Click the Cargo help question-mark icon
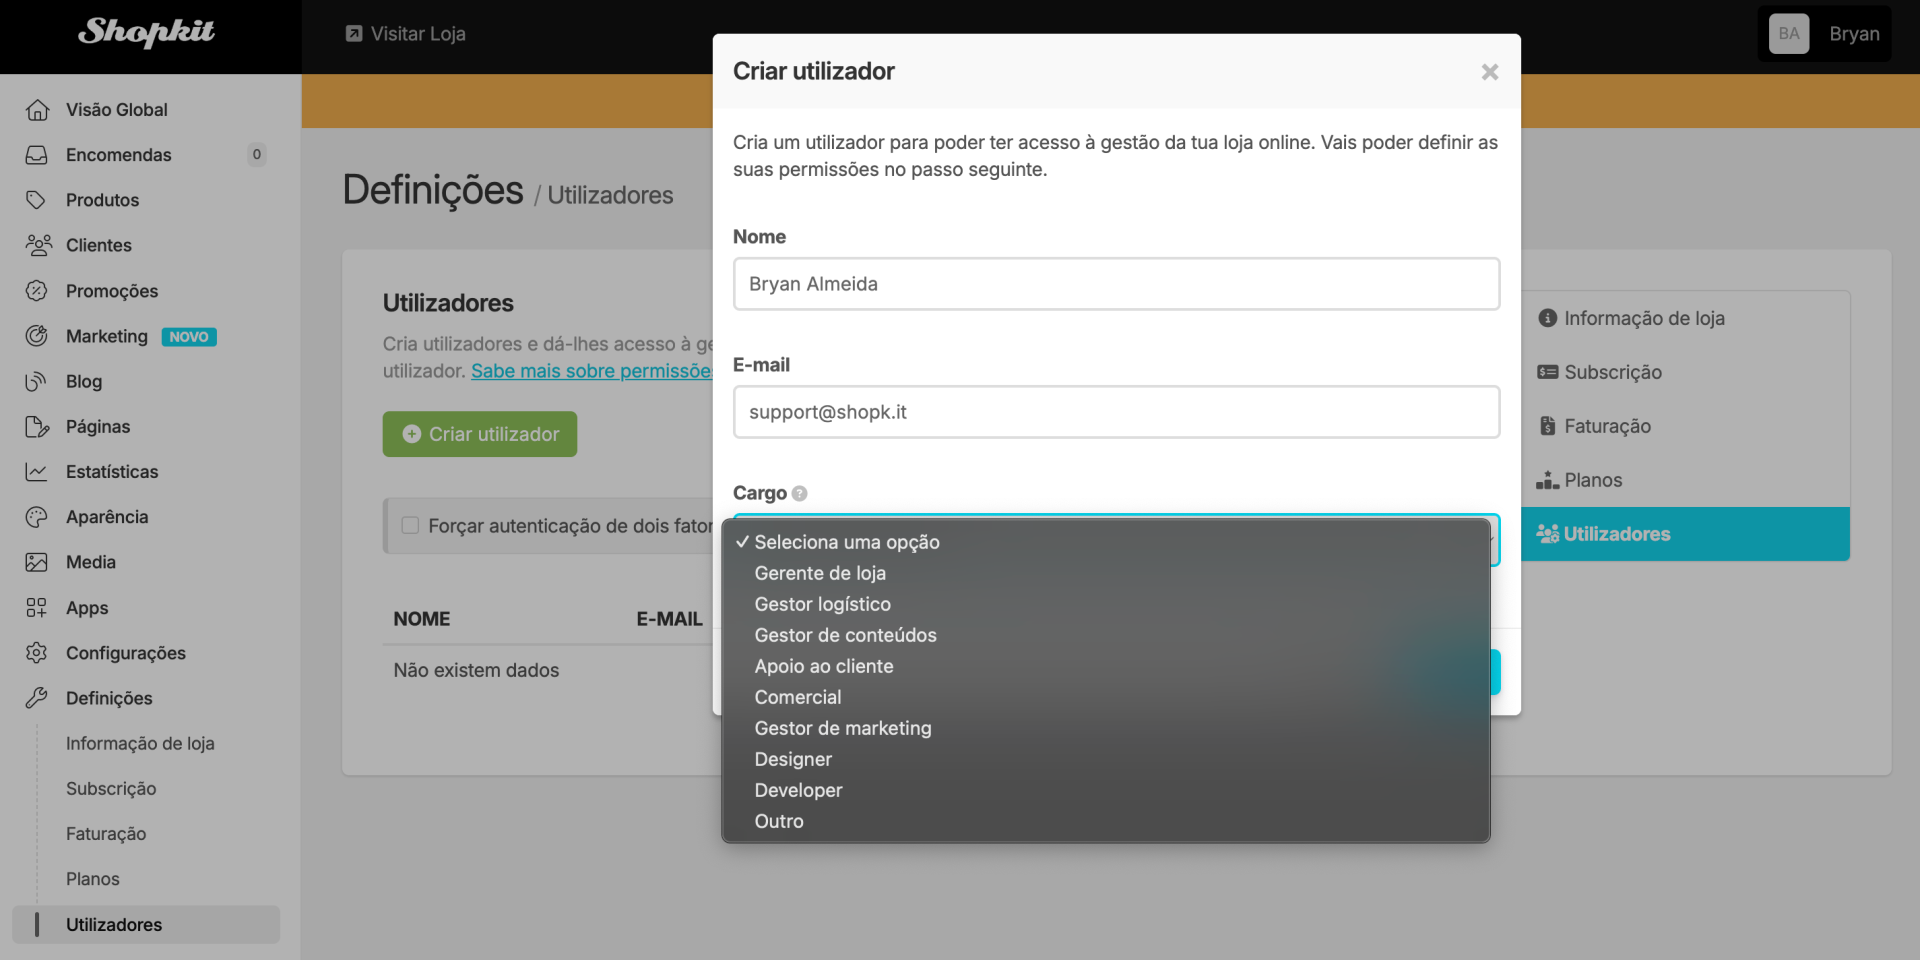1920x960 pixels. [799, 493]
